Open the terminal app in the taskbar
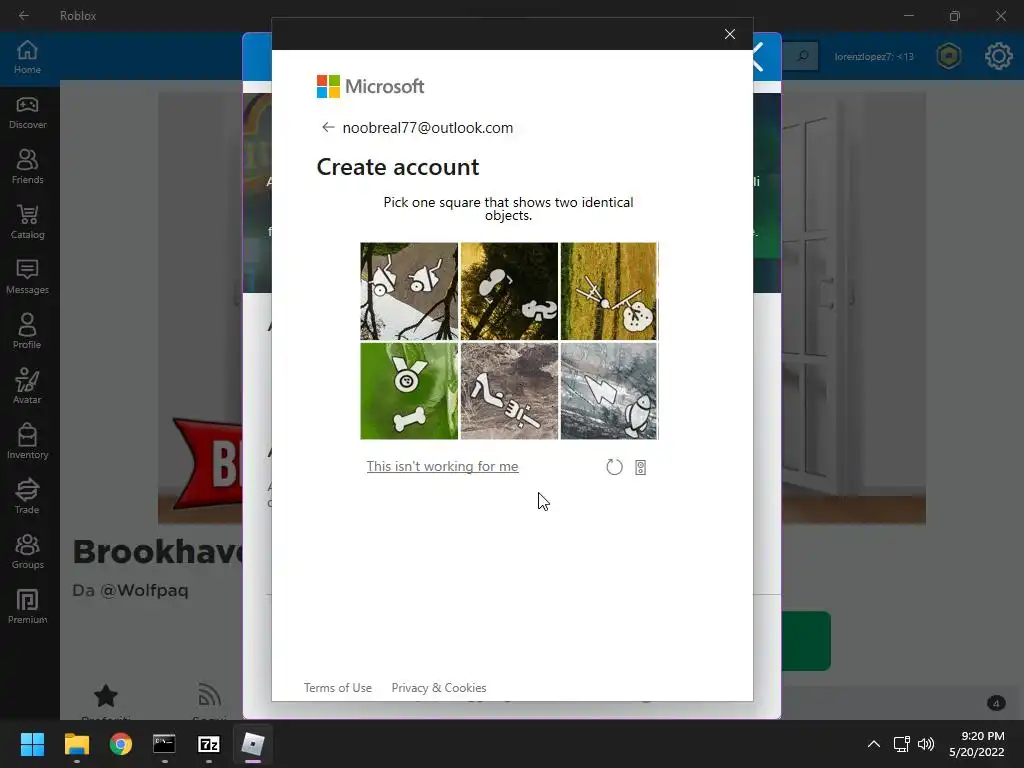The height and width of the screenshot is (768, 1024). [x=165, y=744]
